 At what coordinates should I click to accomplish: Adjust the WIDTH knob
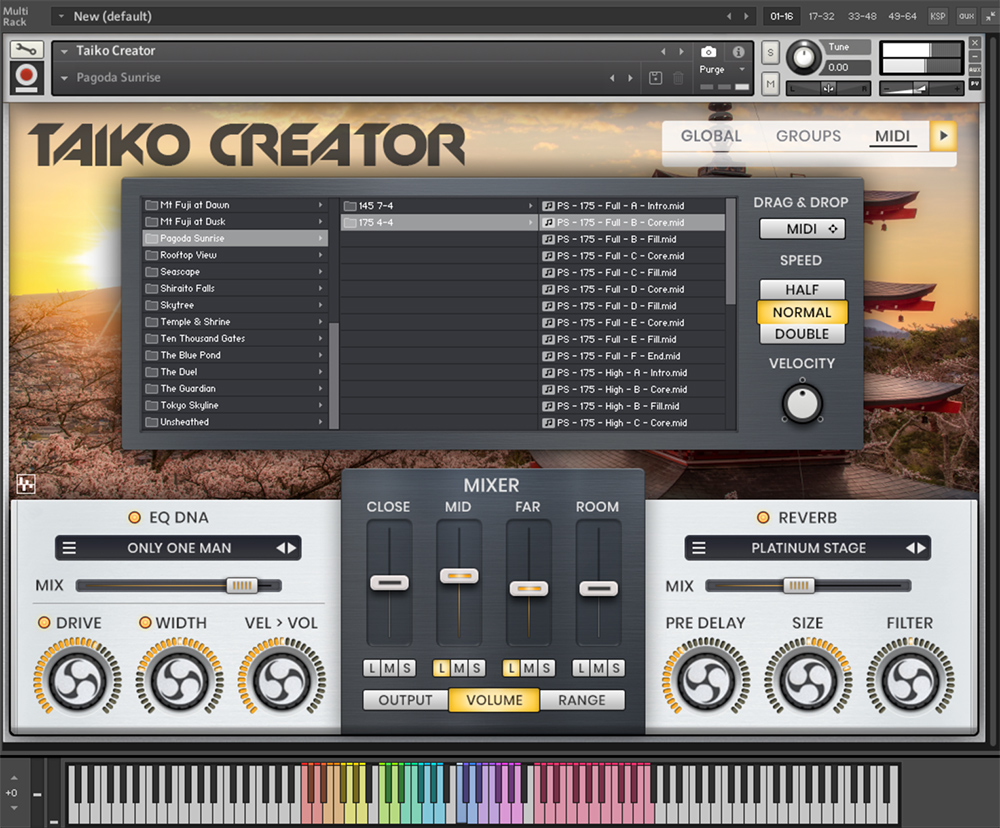[x=180, y=681]
